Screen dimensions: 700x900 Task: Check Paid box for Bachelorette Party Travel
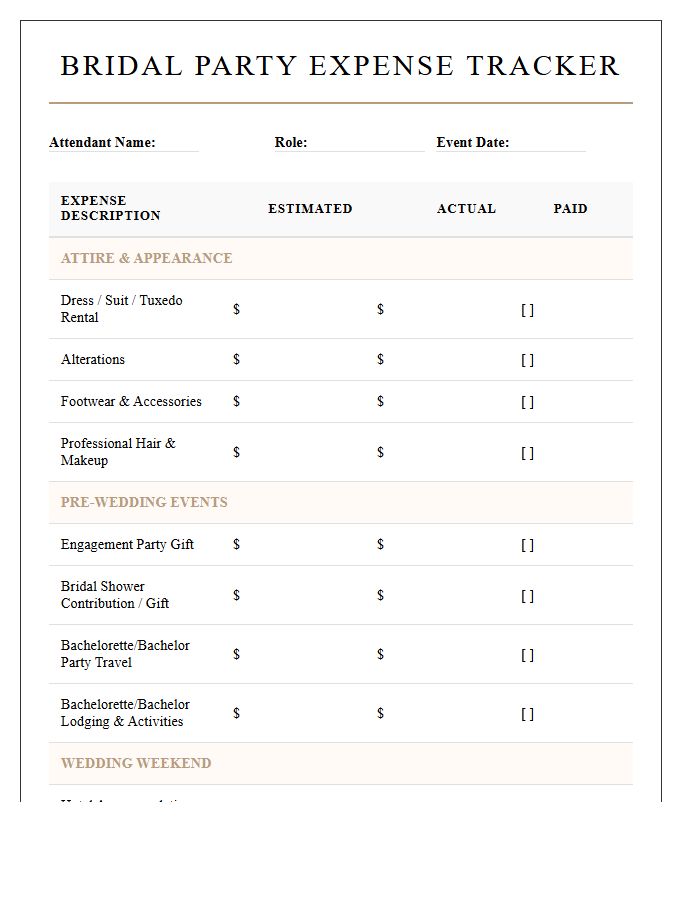527,655
